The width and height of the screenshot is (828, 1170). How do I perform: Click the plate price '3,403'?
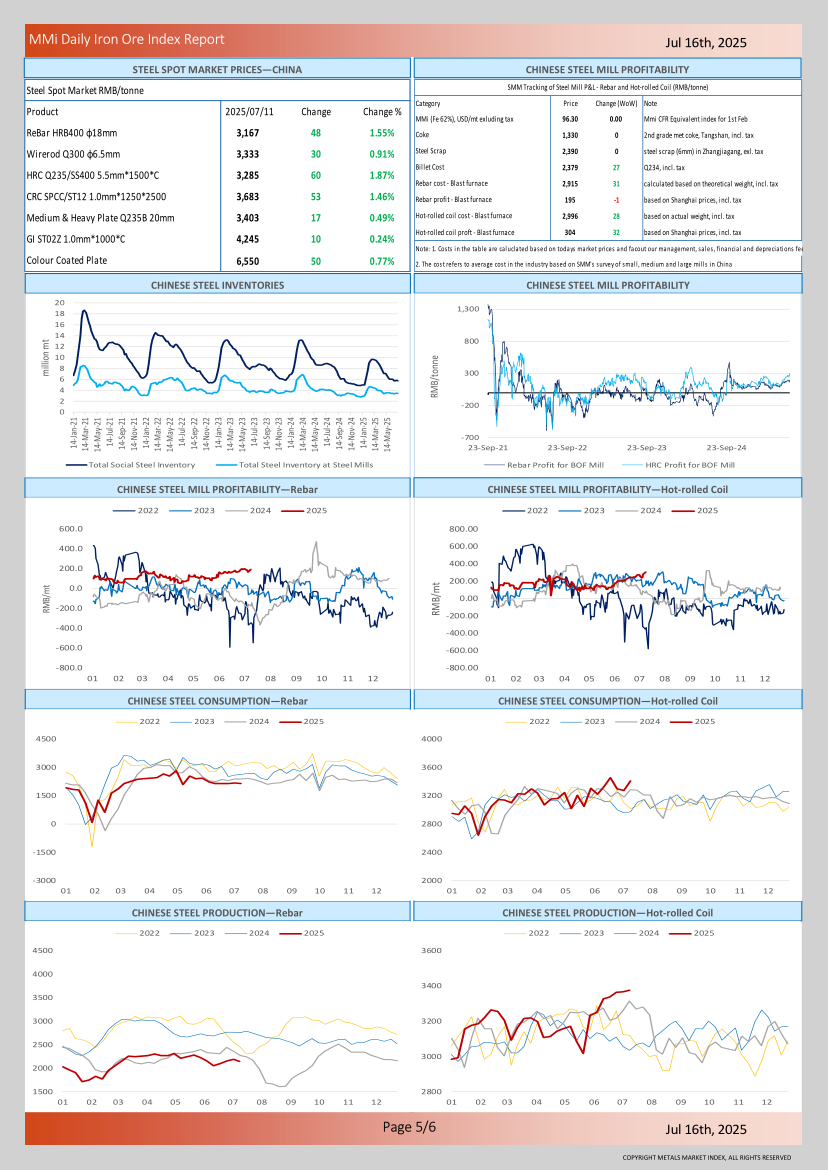(x=248, y=218)
